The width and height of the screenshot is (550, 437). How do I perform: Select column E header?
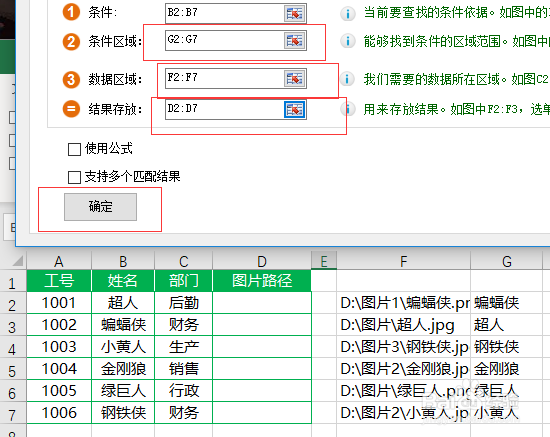pyautogui.click(x=324, y=261)
